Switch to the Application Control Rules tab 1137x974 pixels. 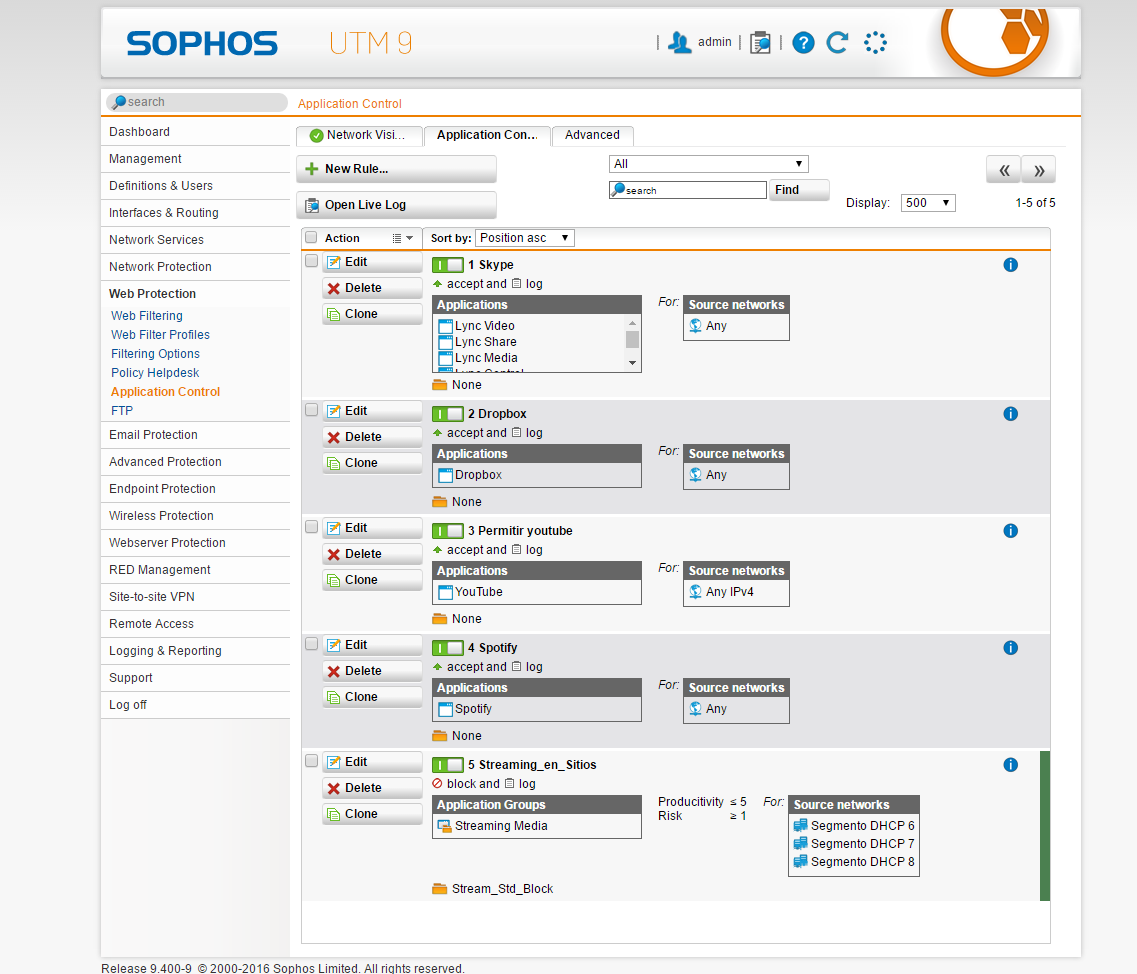(x=487, y=136)
